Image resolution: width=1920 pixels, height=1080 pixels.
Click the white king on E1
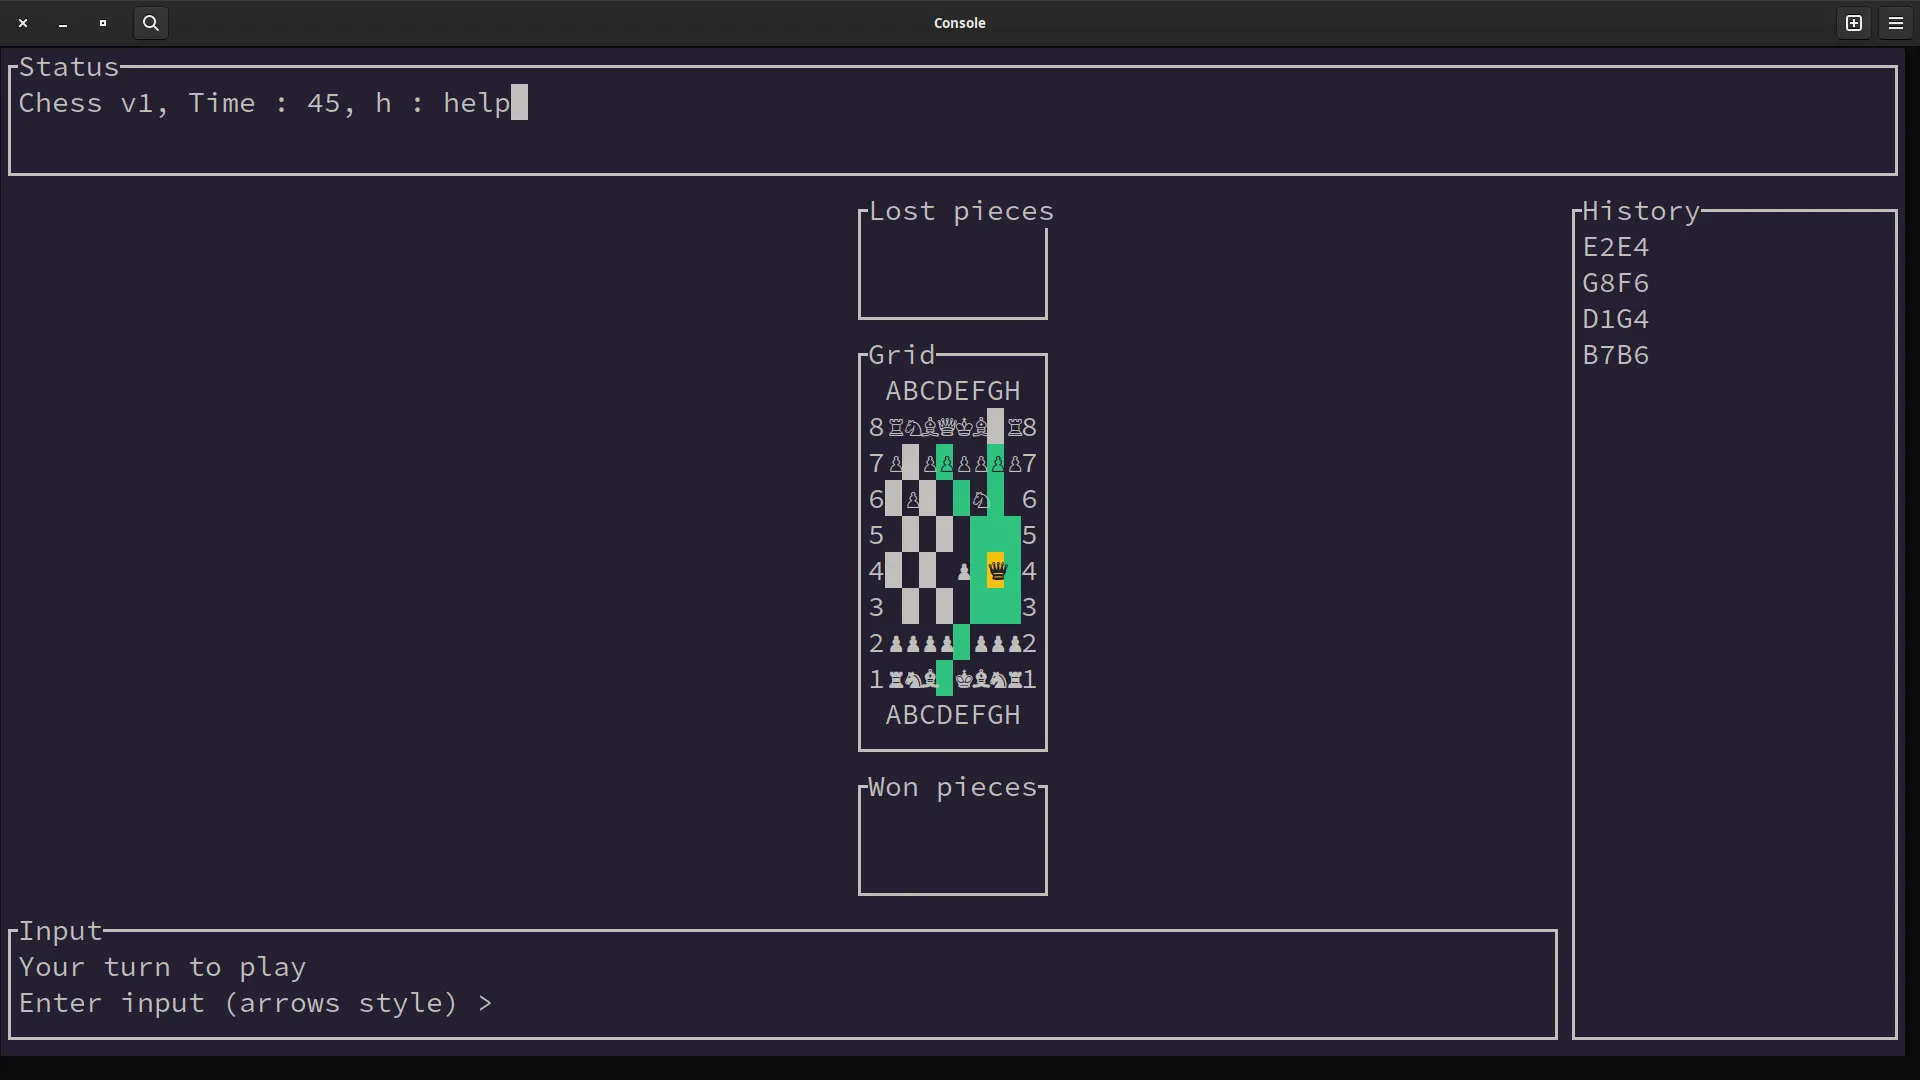click(963, 680)
